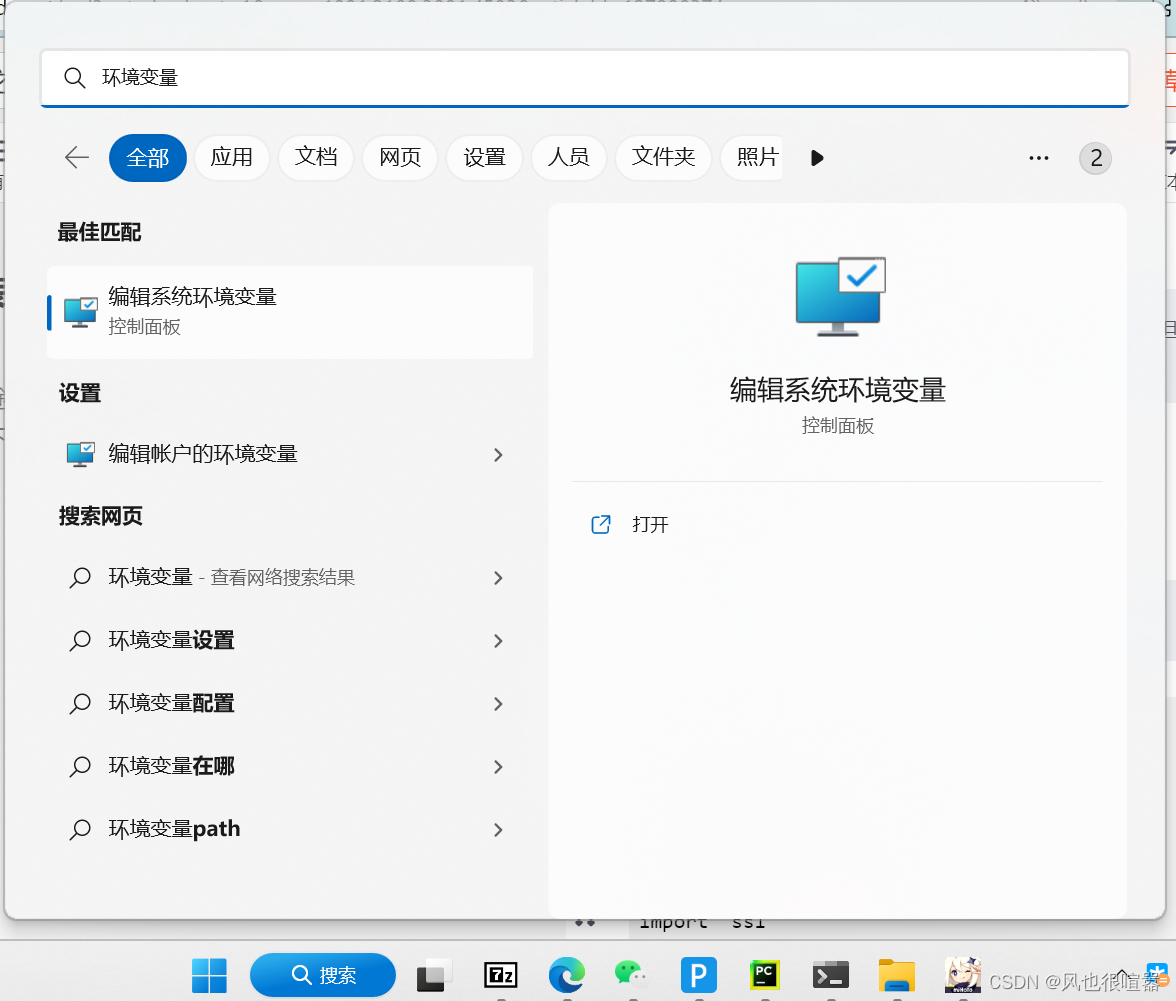The height and width of the screenshot is (1001, 1176).
Task: Expand hidden search filters via the arrow
Action: click(x=817, y=157)
